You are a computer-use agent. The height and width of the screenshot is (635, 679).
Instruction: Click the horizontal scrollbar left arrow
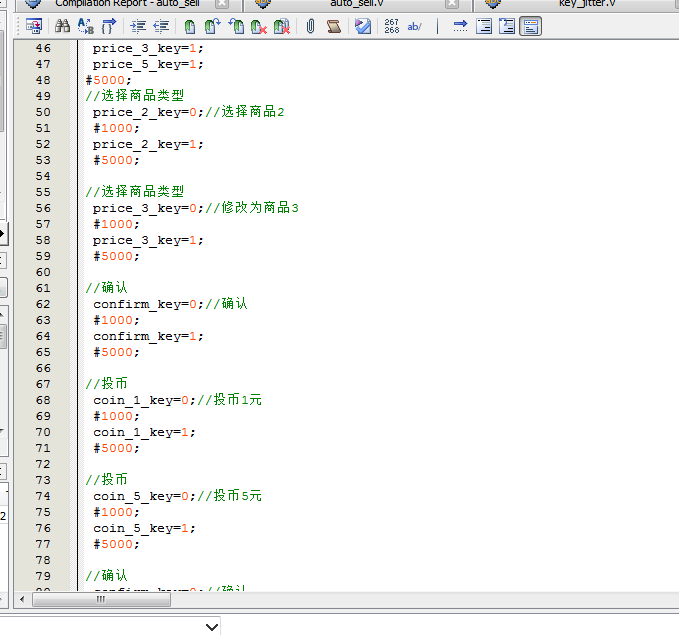22,599
